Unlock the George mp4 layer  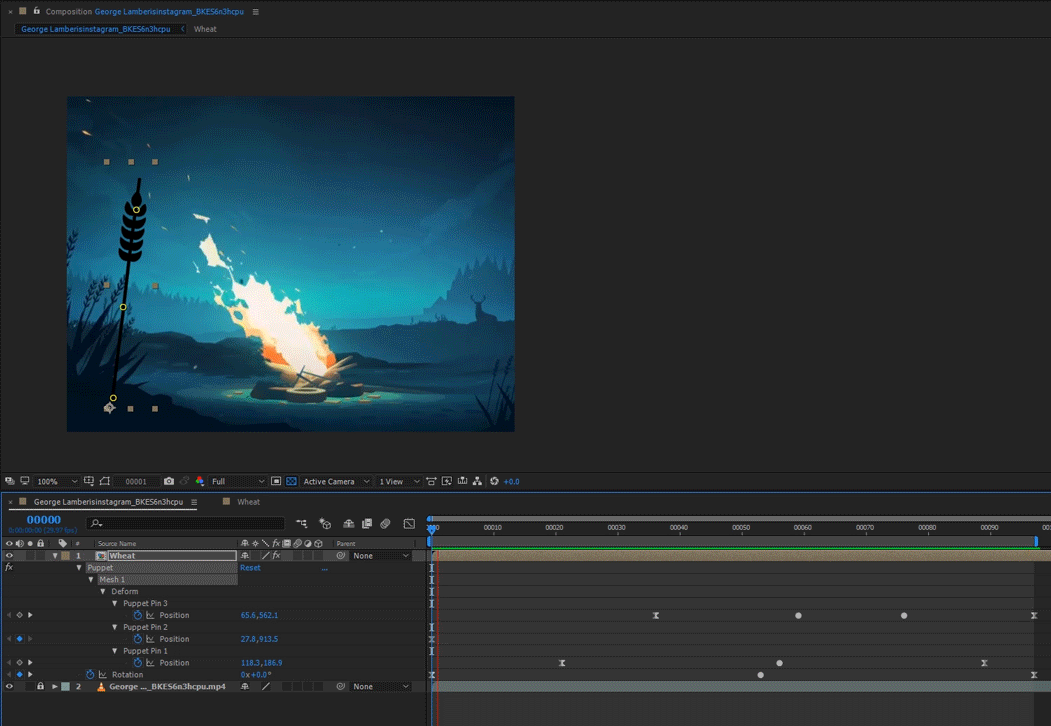[x=40, y=686]
